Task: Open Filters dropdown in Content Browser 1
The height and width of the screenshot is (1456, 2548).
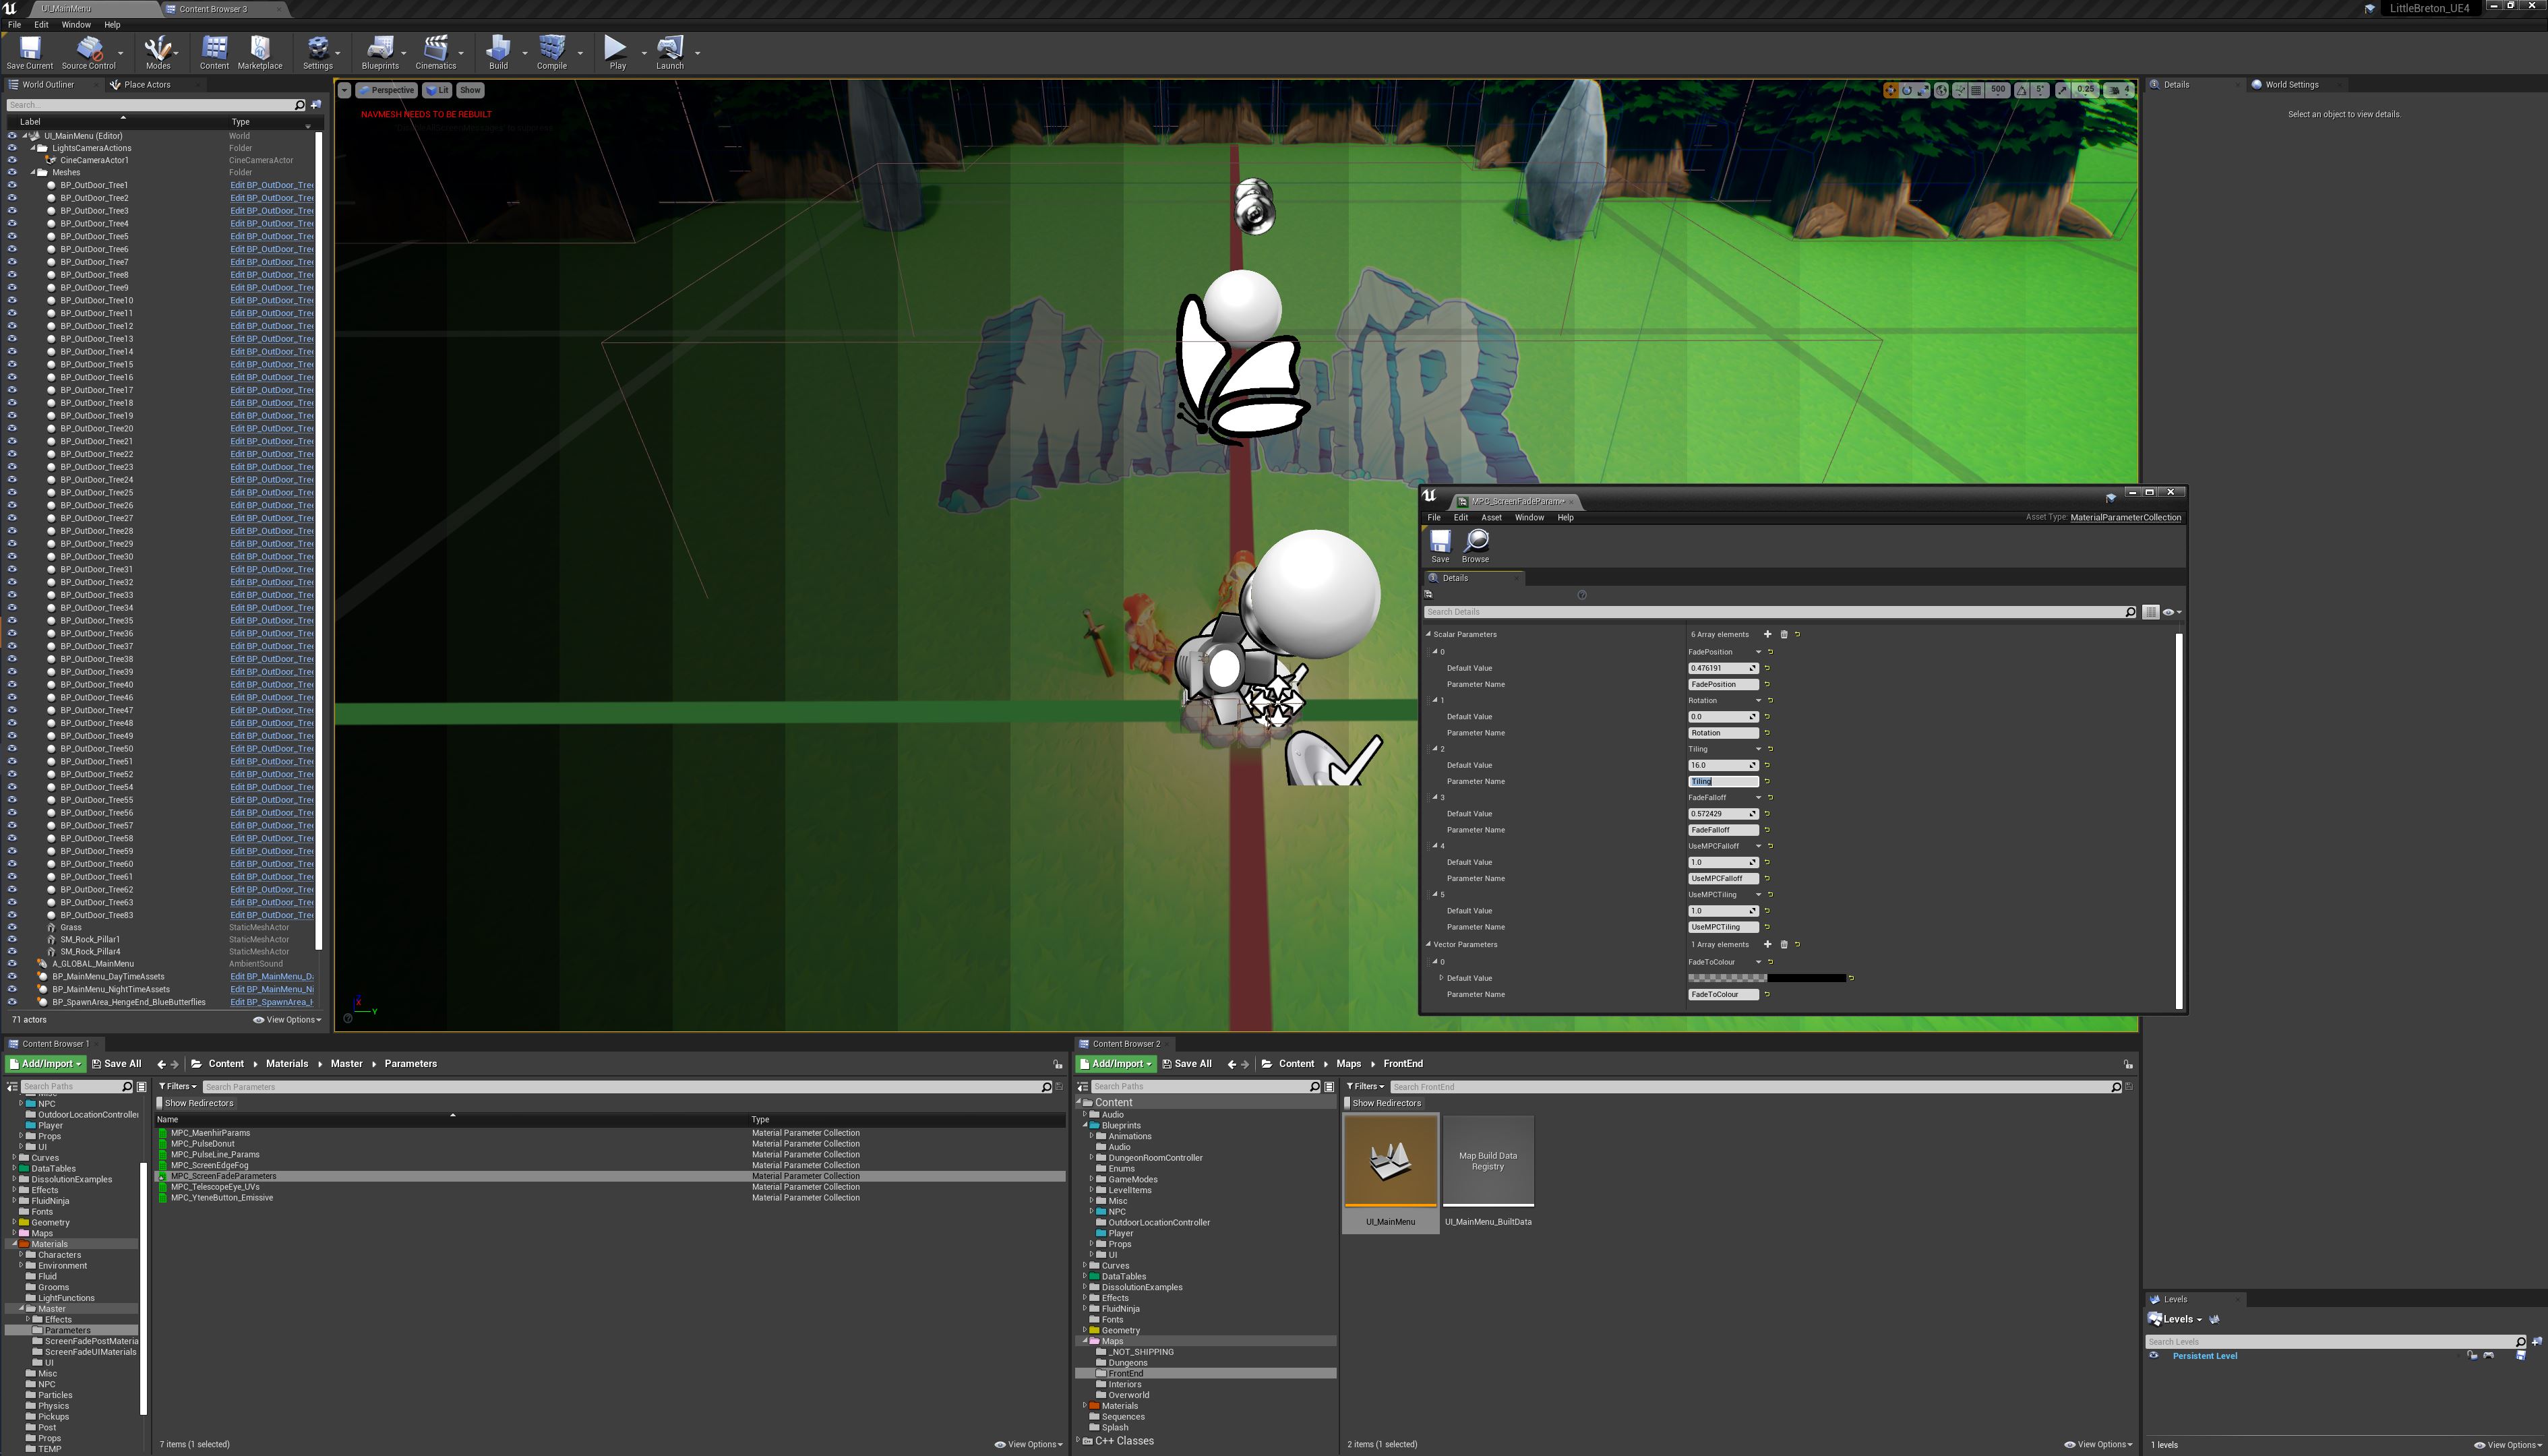Action: click(177, 1086)
